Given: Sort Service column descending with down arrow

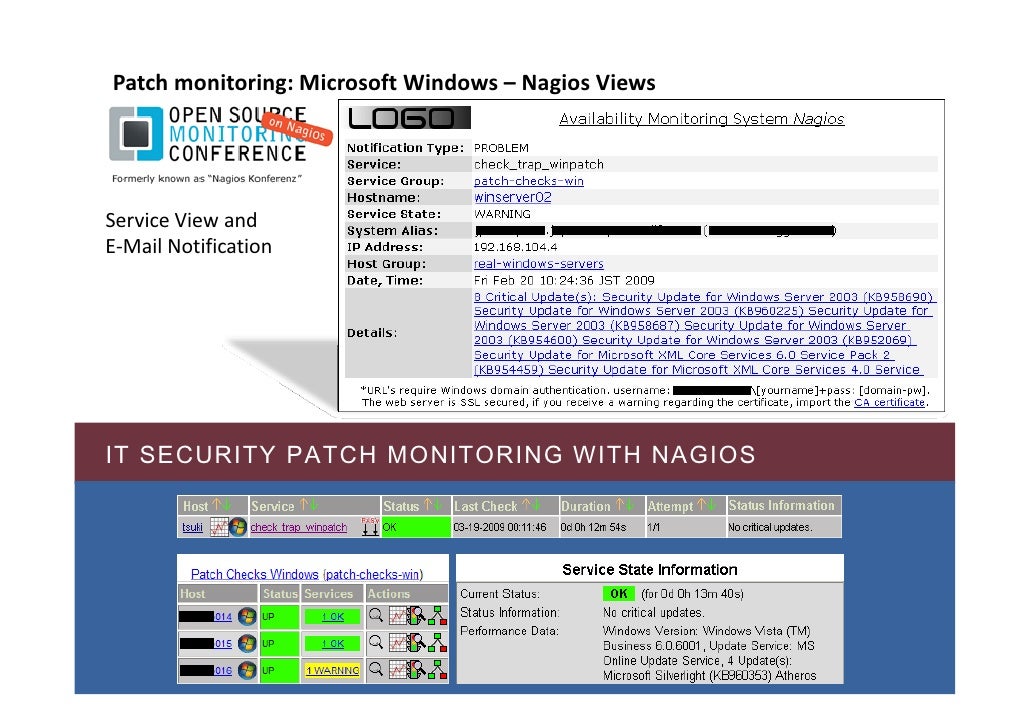Looking at the screenshot, I should [313, 505].
